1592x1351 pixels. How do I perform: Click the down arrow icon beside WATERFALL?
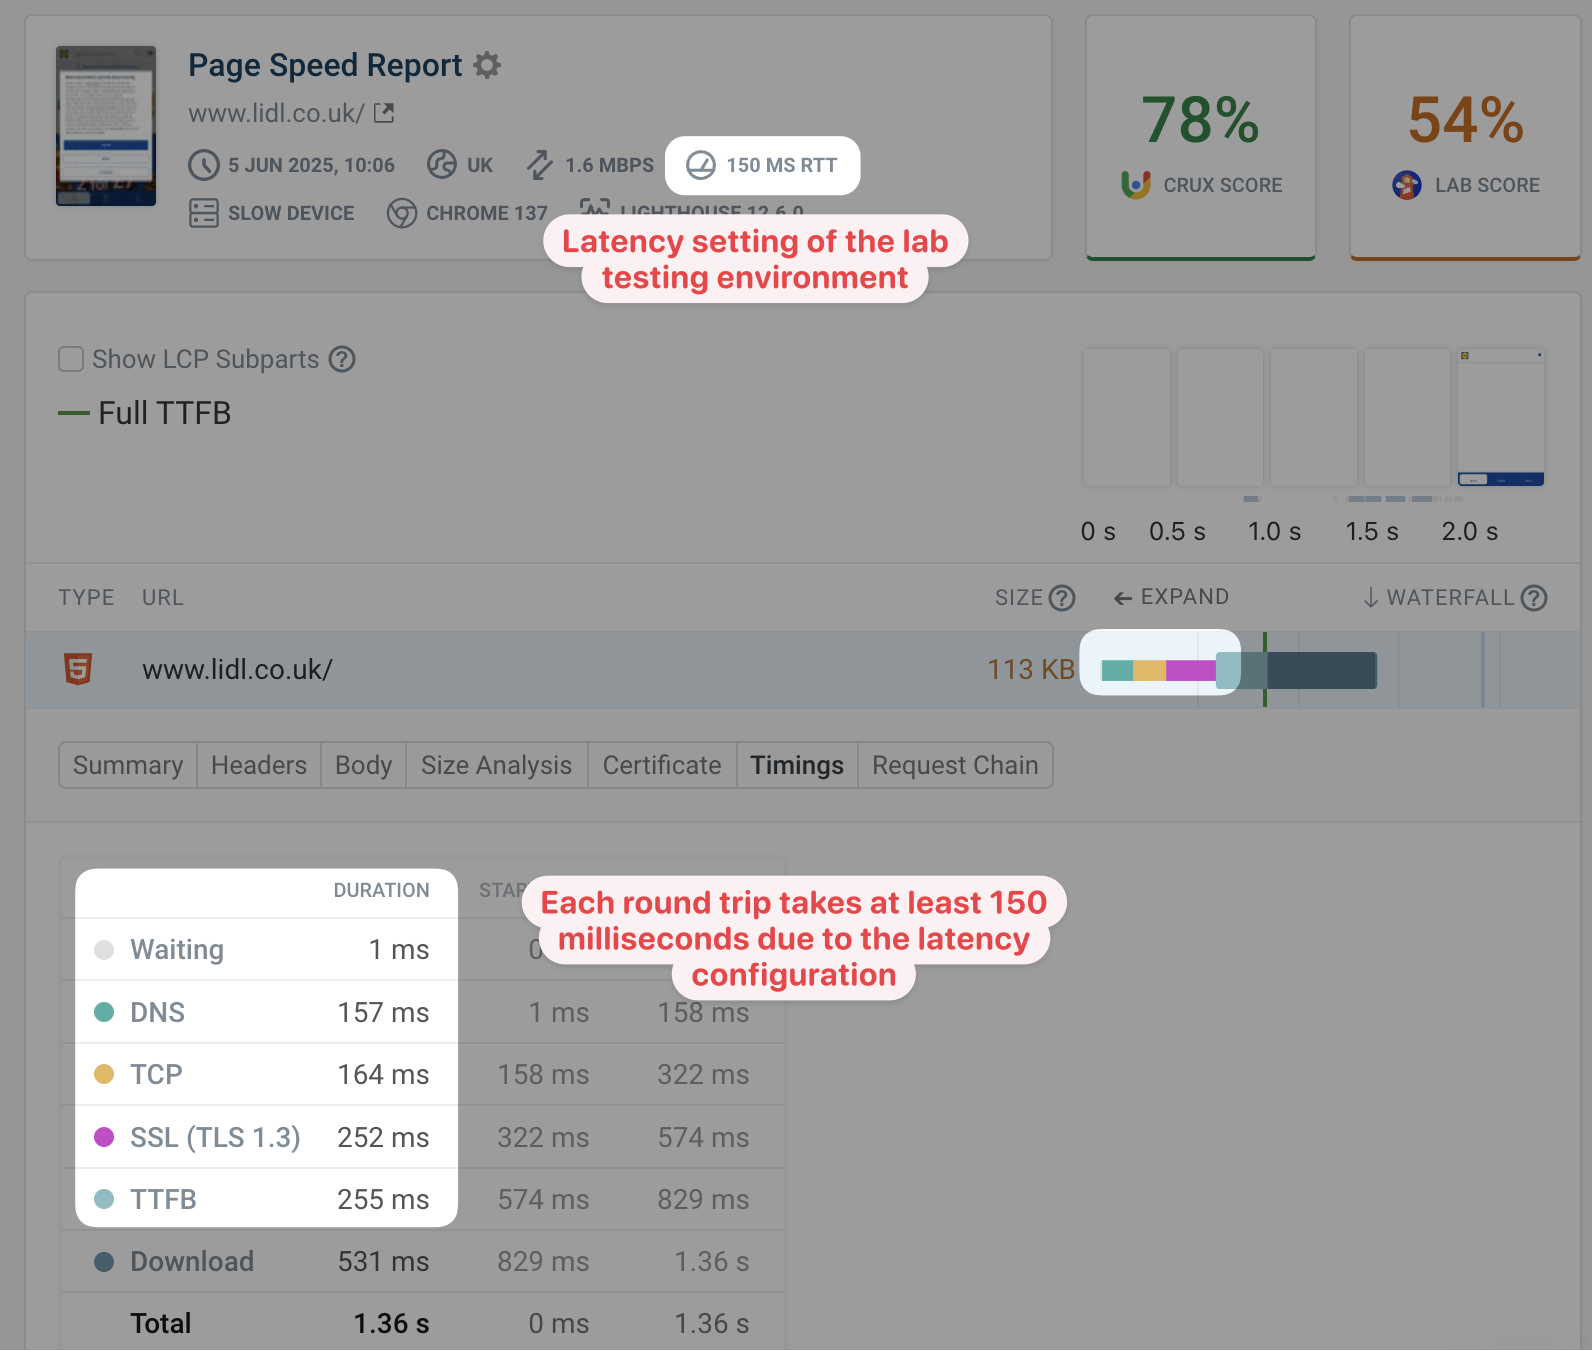coord(1371,598)
